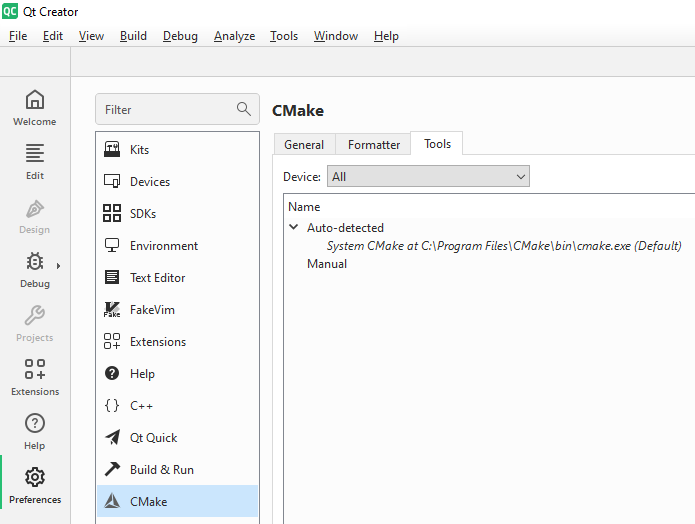Open the C++ preferences category
This screenshot has height=524, width=695.
(177, 406)
